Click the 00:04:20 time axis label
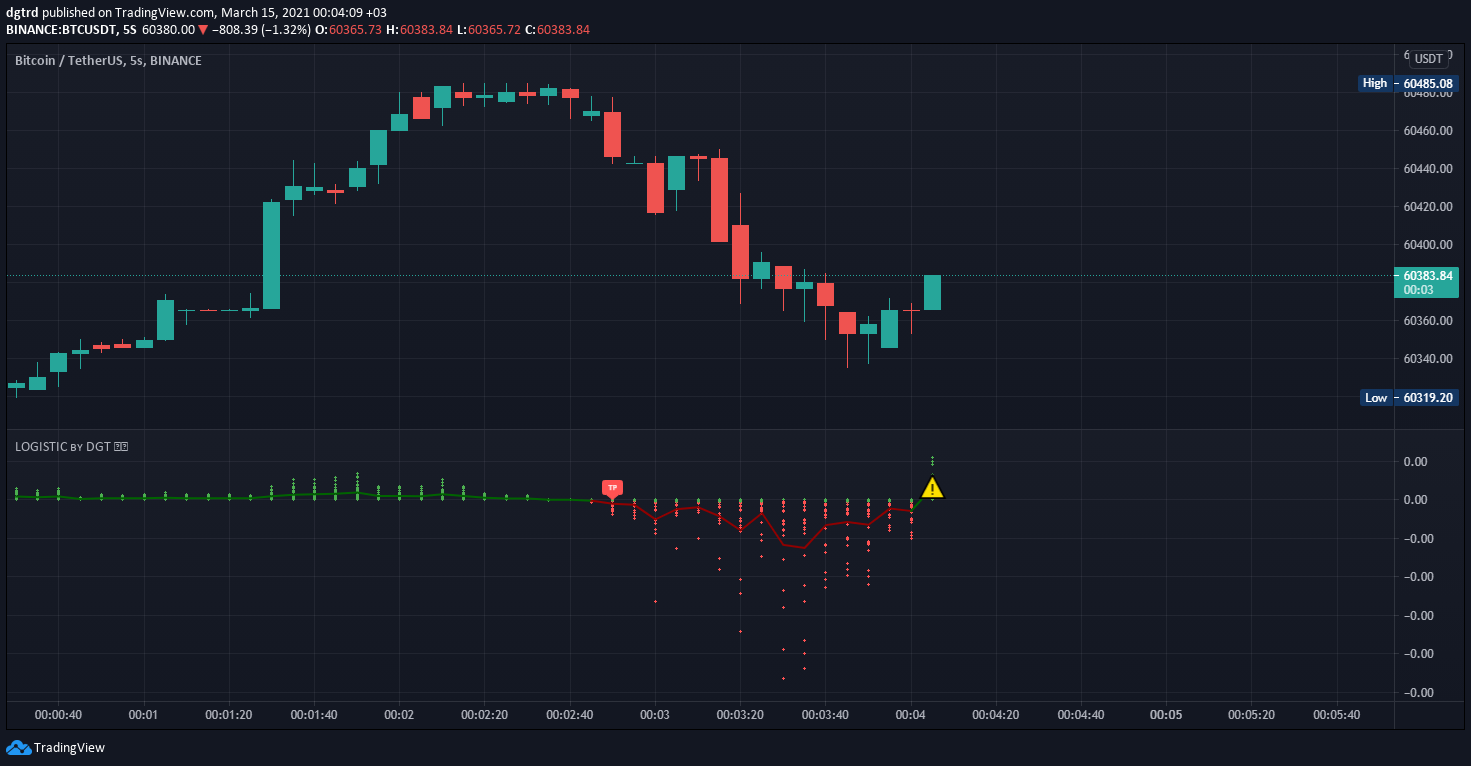This screenshot has height=766, width=1471. pos(996,715)
